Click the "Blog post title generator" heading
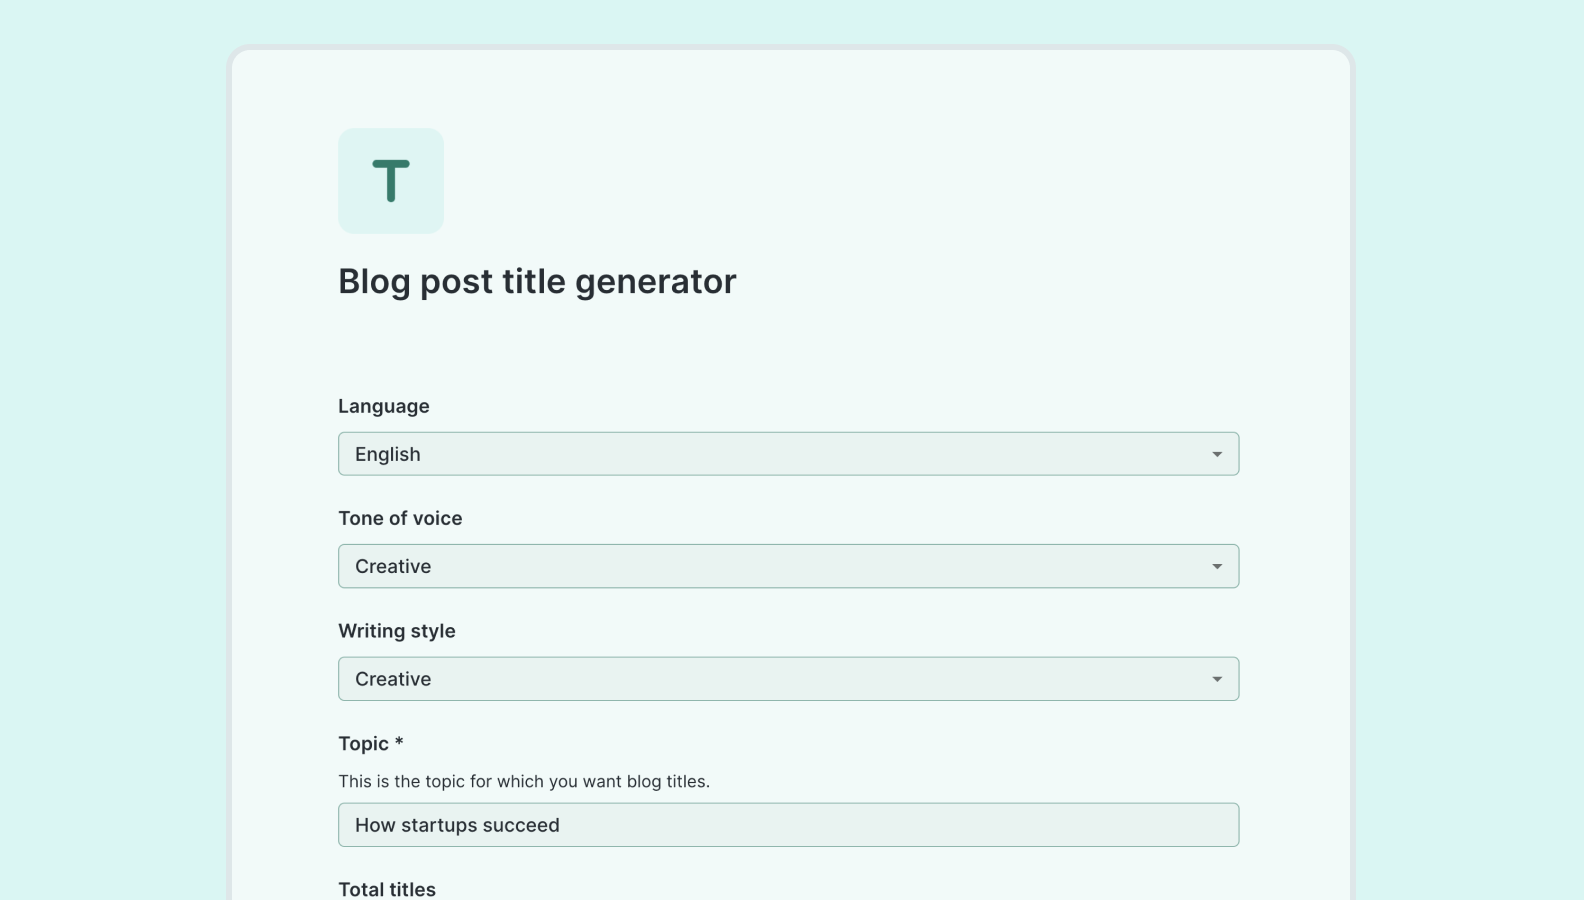This screenshot has height=900, width=1584. point(536,281)
